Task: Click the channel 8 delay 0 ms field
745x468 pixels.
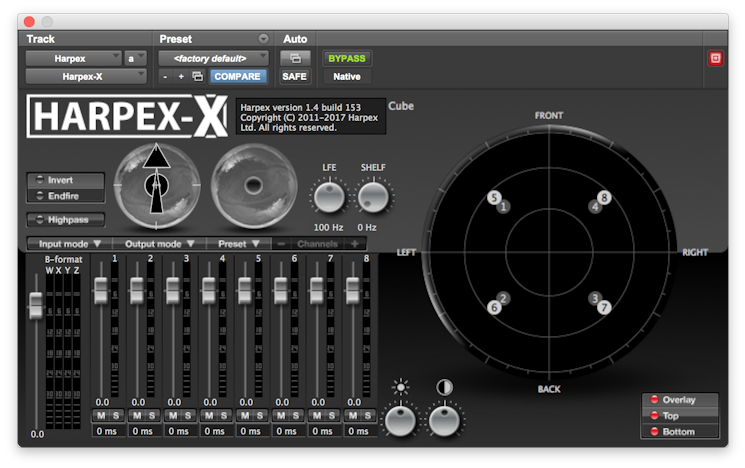Action: pos(359,431)
